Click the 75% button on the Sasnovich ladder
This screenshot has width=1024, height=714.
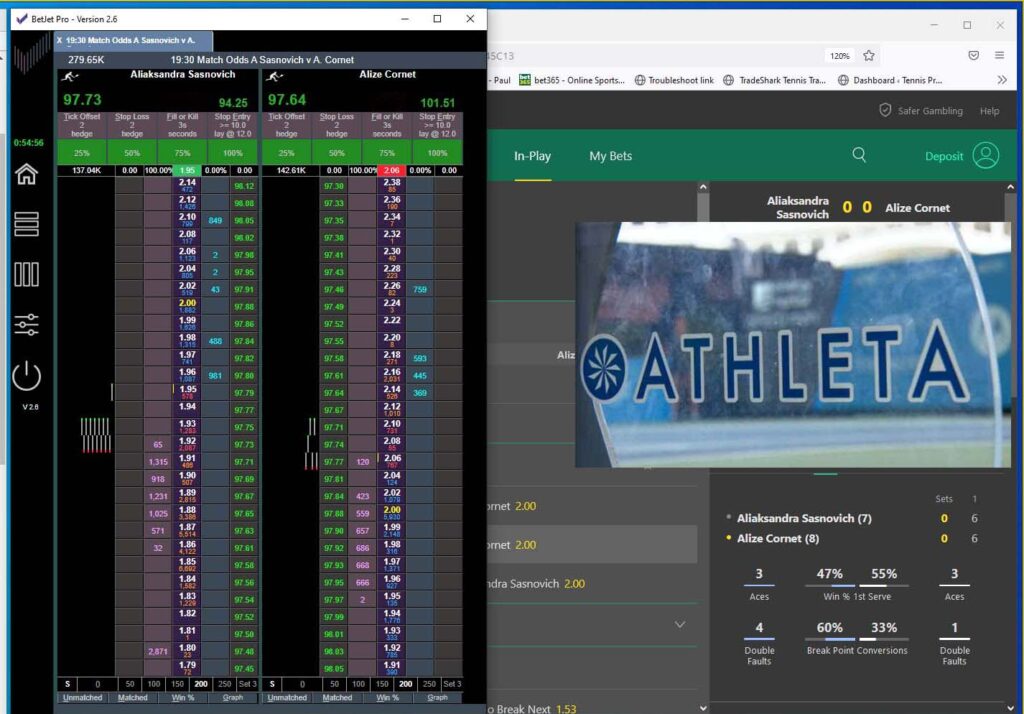coord(182,153)
